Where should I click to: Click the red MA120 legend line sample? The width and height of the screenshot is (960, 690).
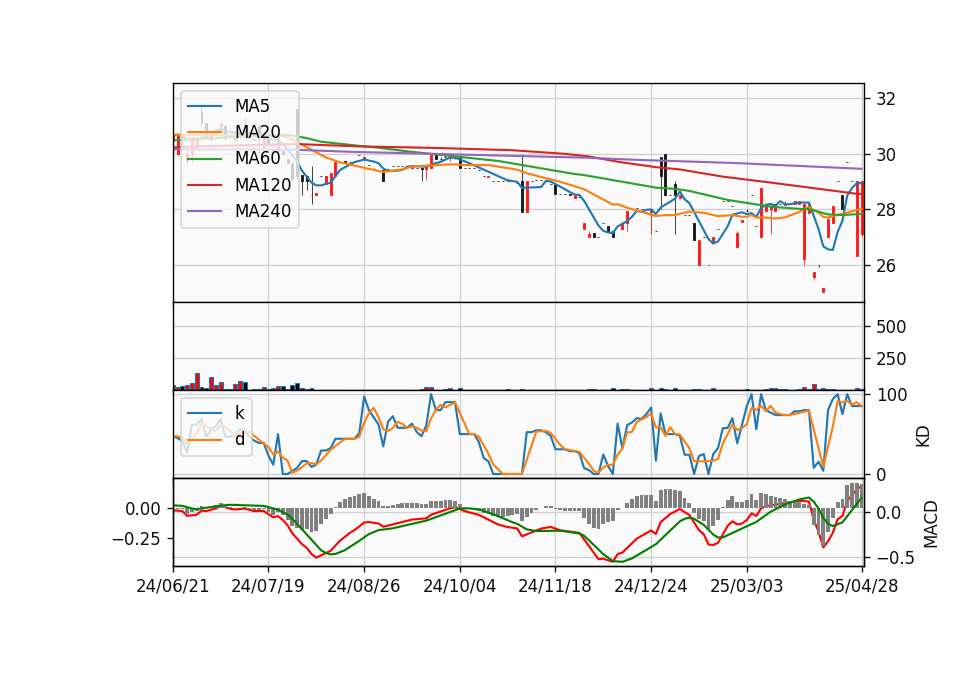(x=204, y=185)
